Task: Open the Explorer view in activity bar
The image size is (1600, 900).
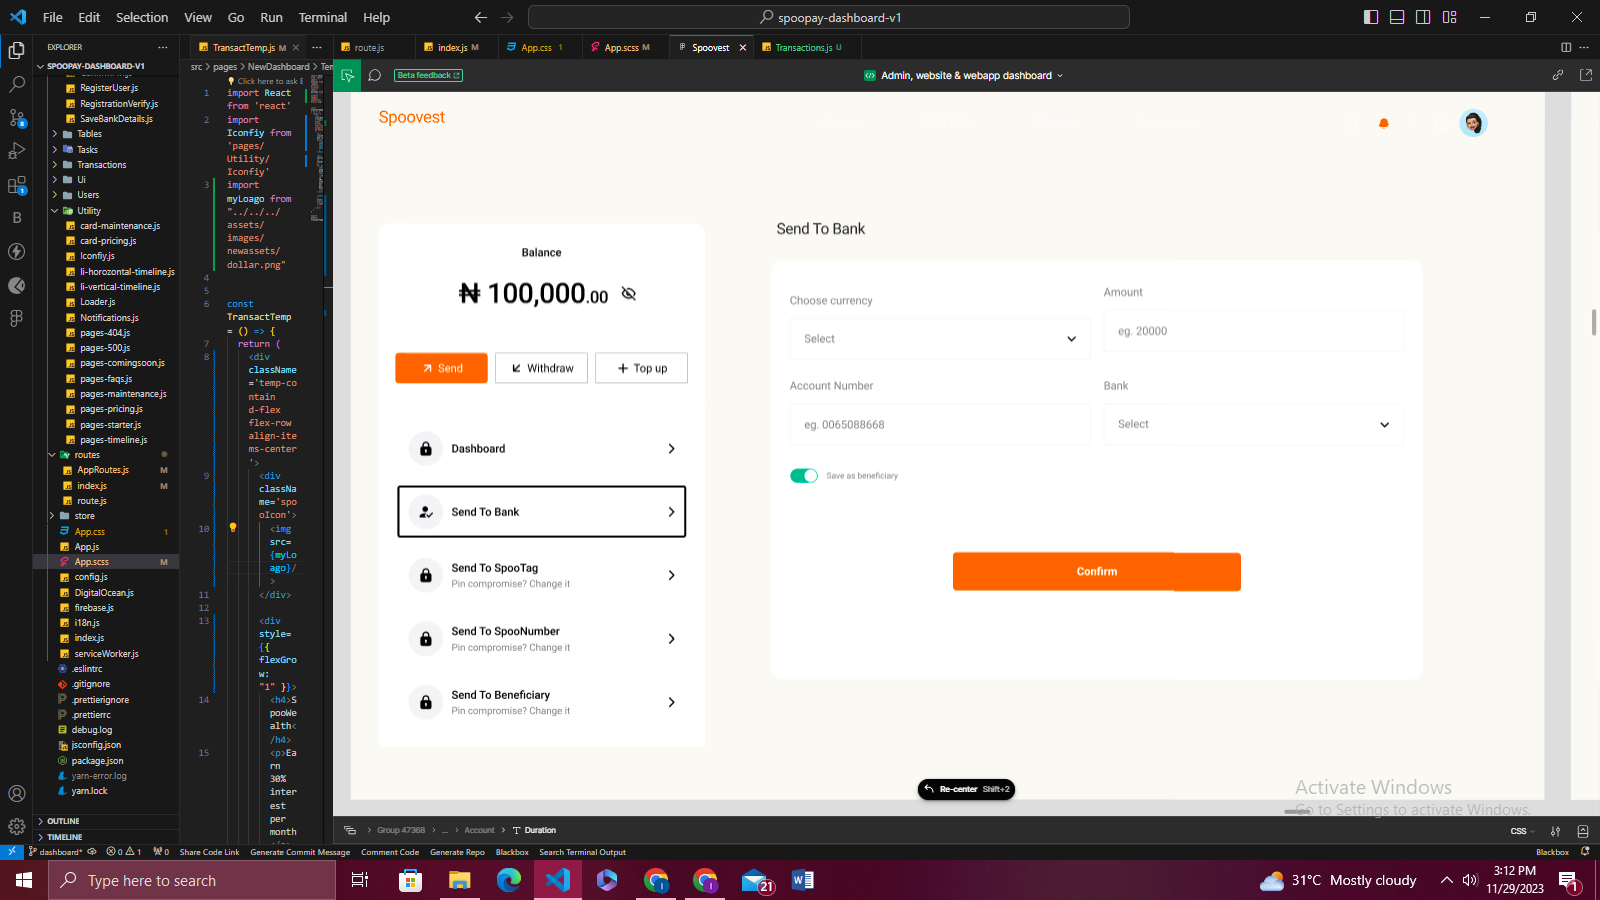Action: (x=17, y=50)
